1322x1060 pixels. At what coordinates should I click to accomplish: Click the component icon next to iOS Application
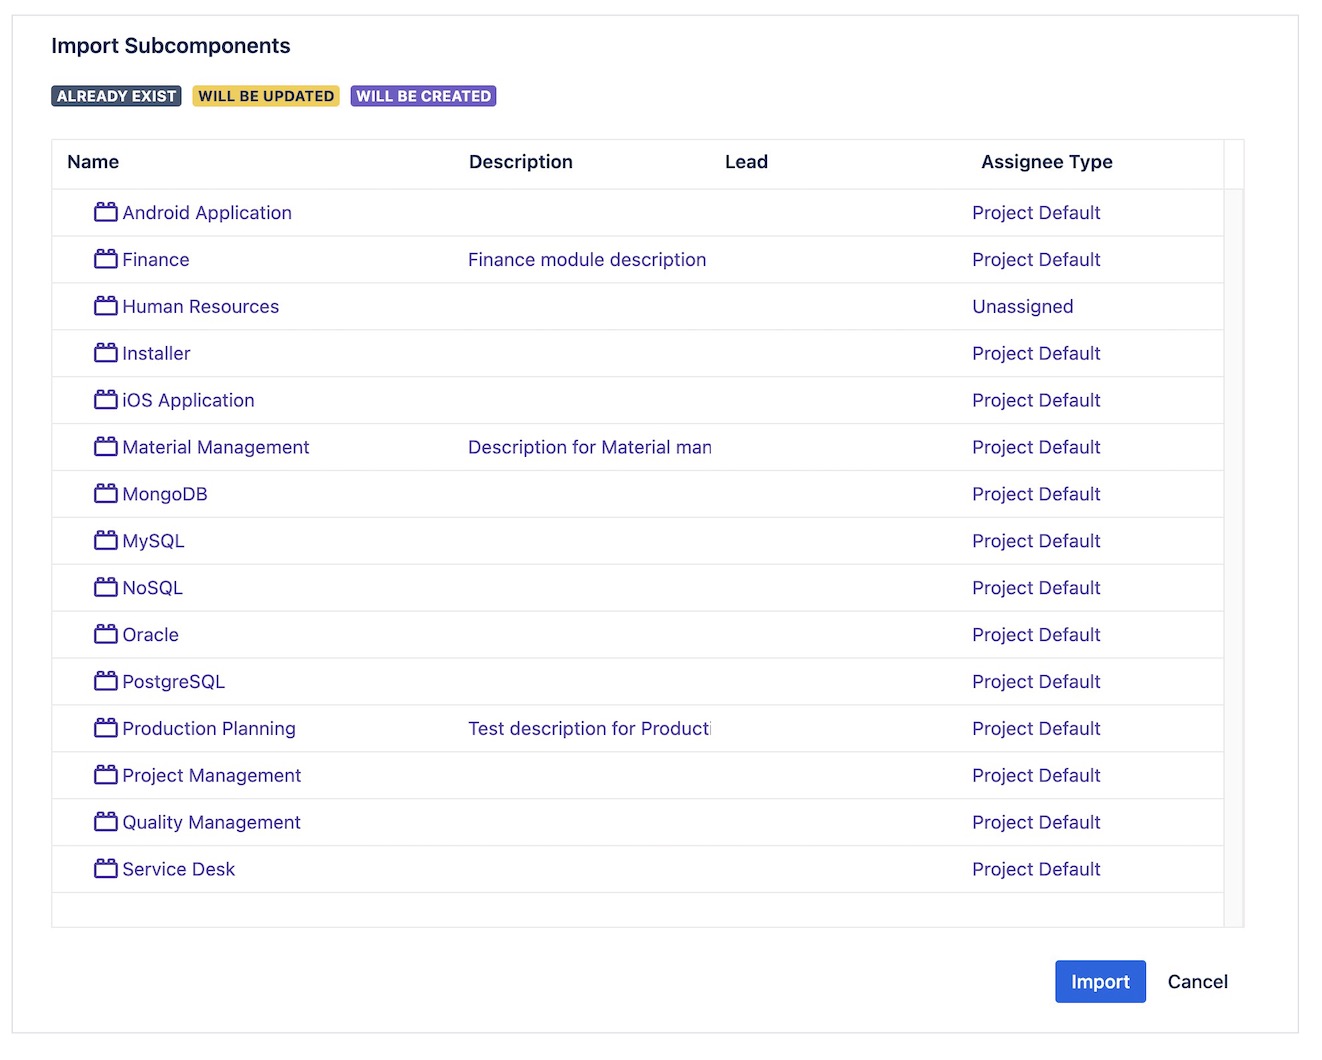(x=106, y=399)
